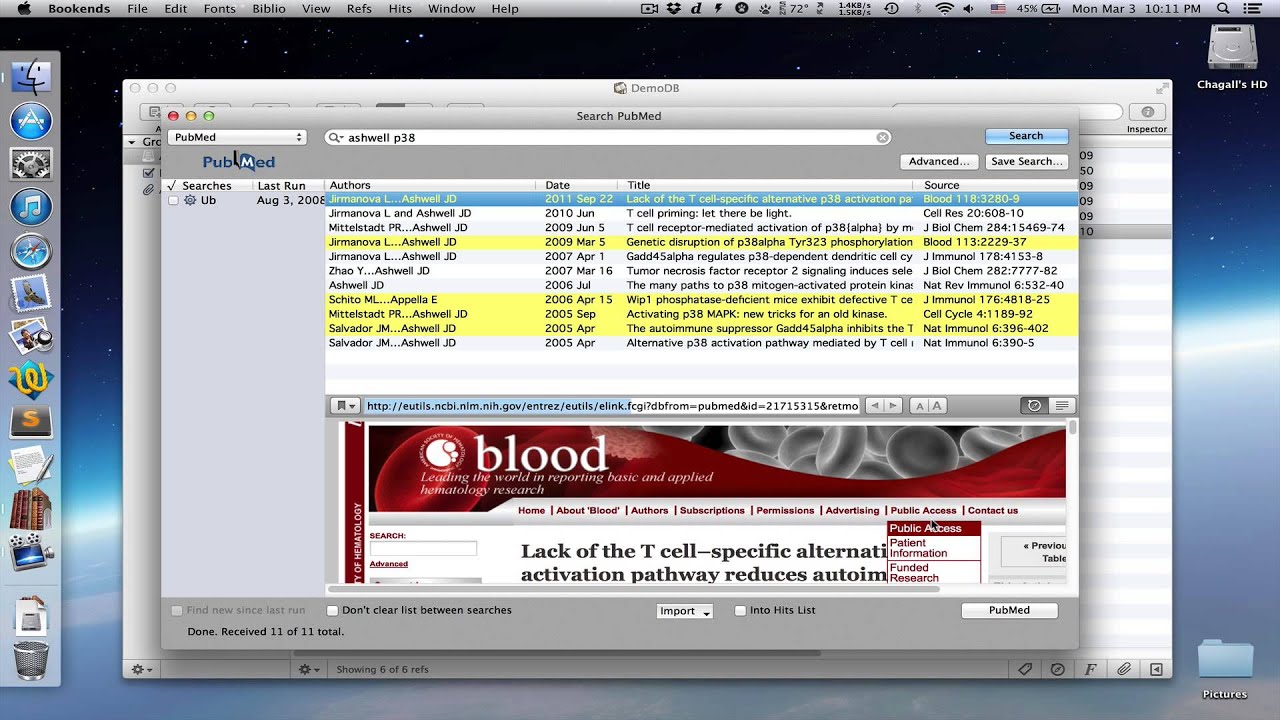Click the bookmark icon beside the URL

click(345, 406)
